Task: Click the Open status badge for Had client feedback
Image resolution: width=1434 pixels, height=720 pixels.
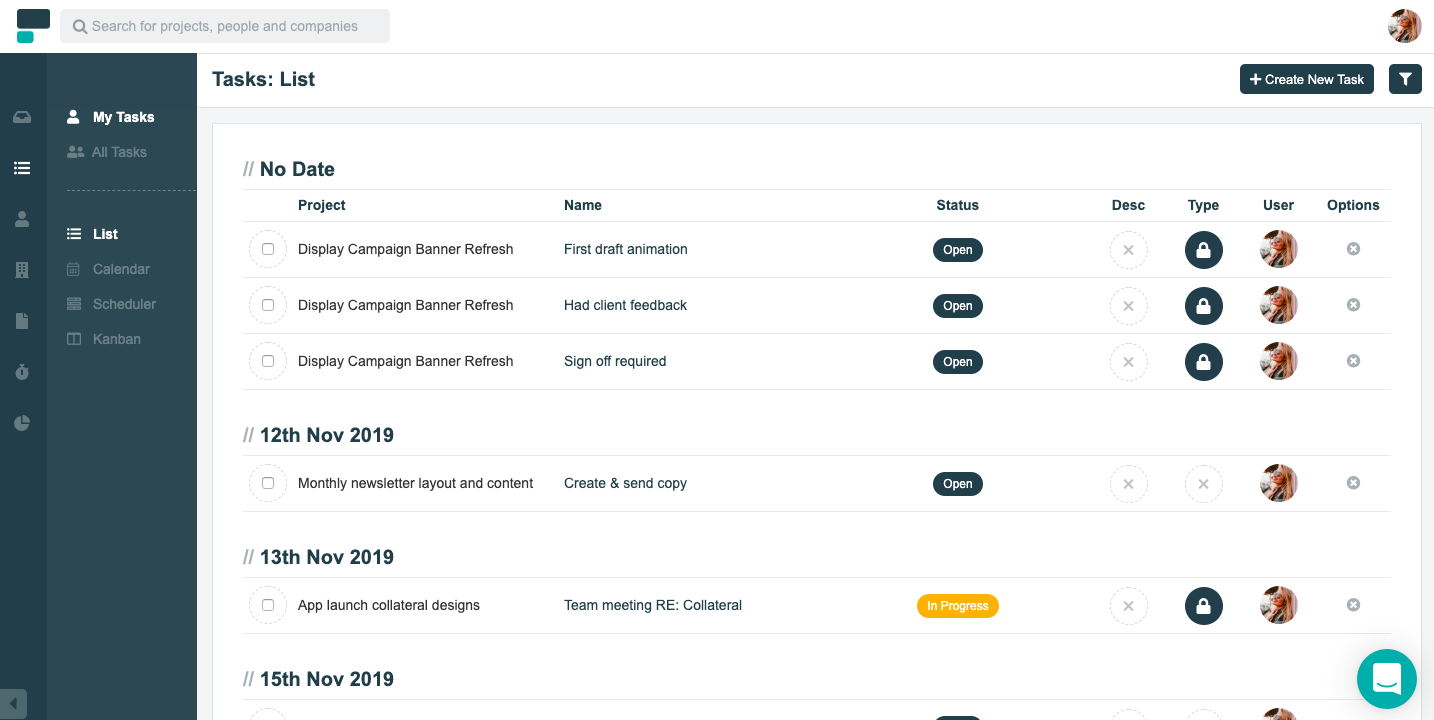Action: pyautogui.click(x=958, y=306)
